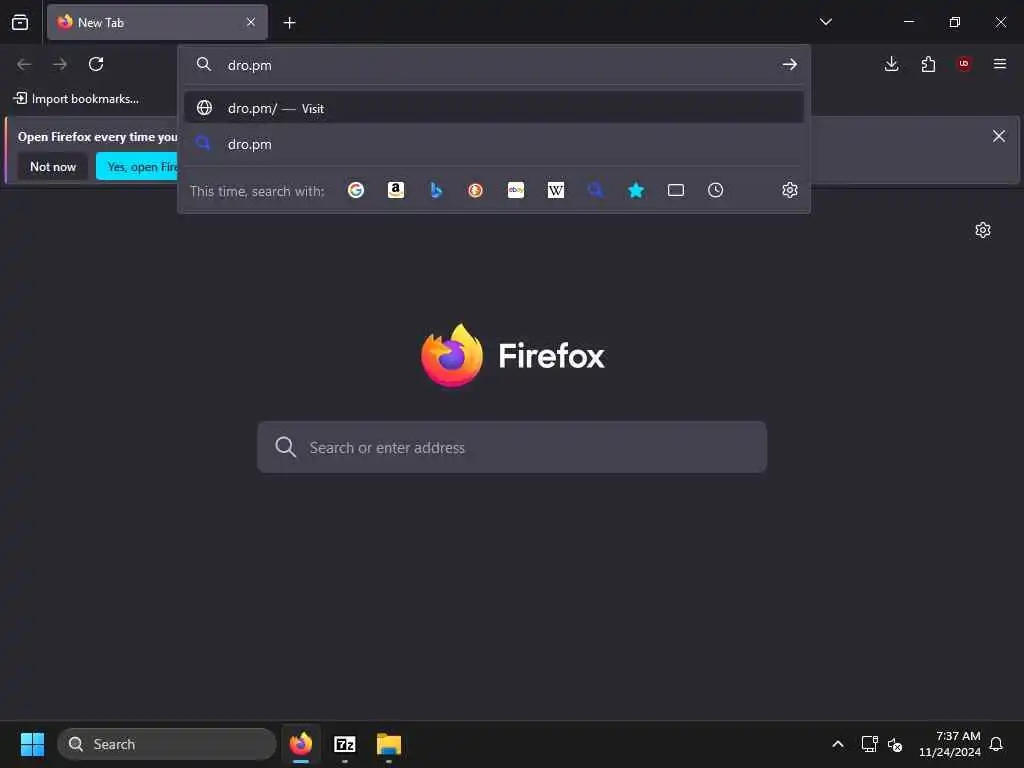
Task: Open search settings gear in dropdown
Action: point(790,190)
